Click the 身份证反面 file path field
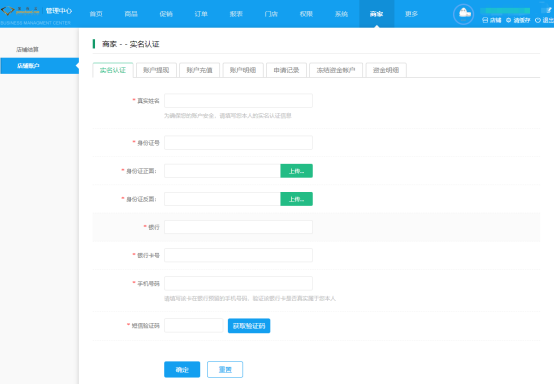Viewport: 554px width, 384px height. 222,199
